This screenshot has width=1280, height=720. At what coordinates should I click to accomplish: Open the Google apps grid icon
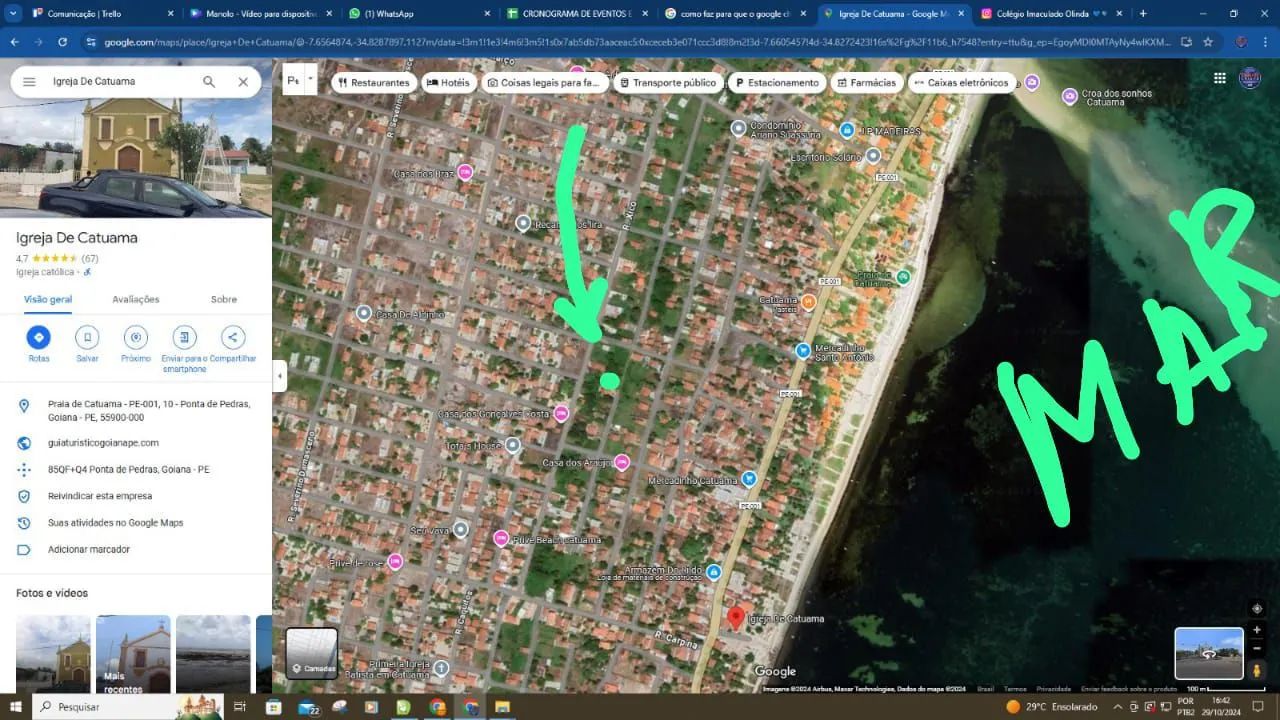point(1220,78)
